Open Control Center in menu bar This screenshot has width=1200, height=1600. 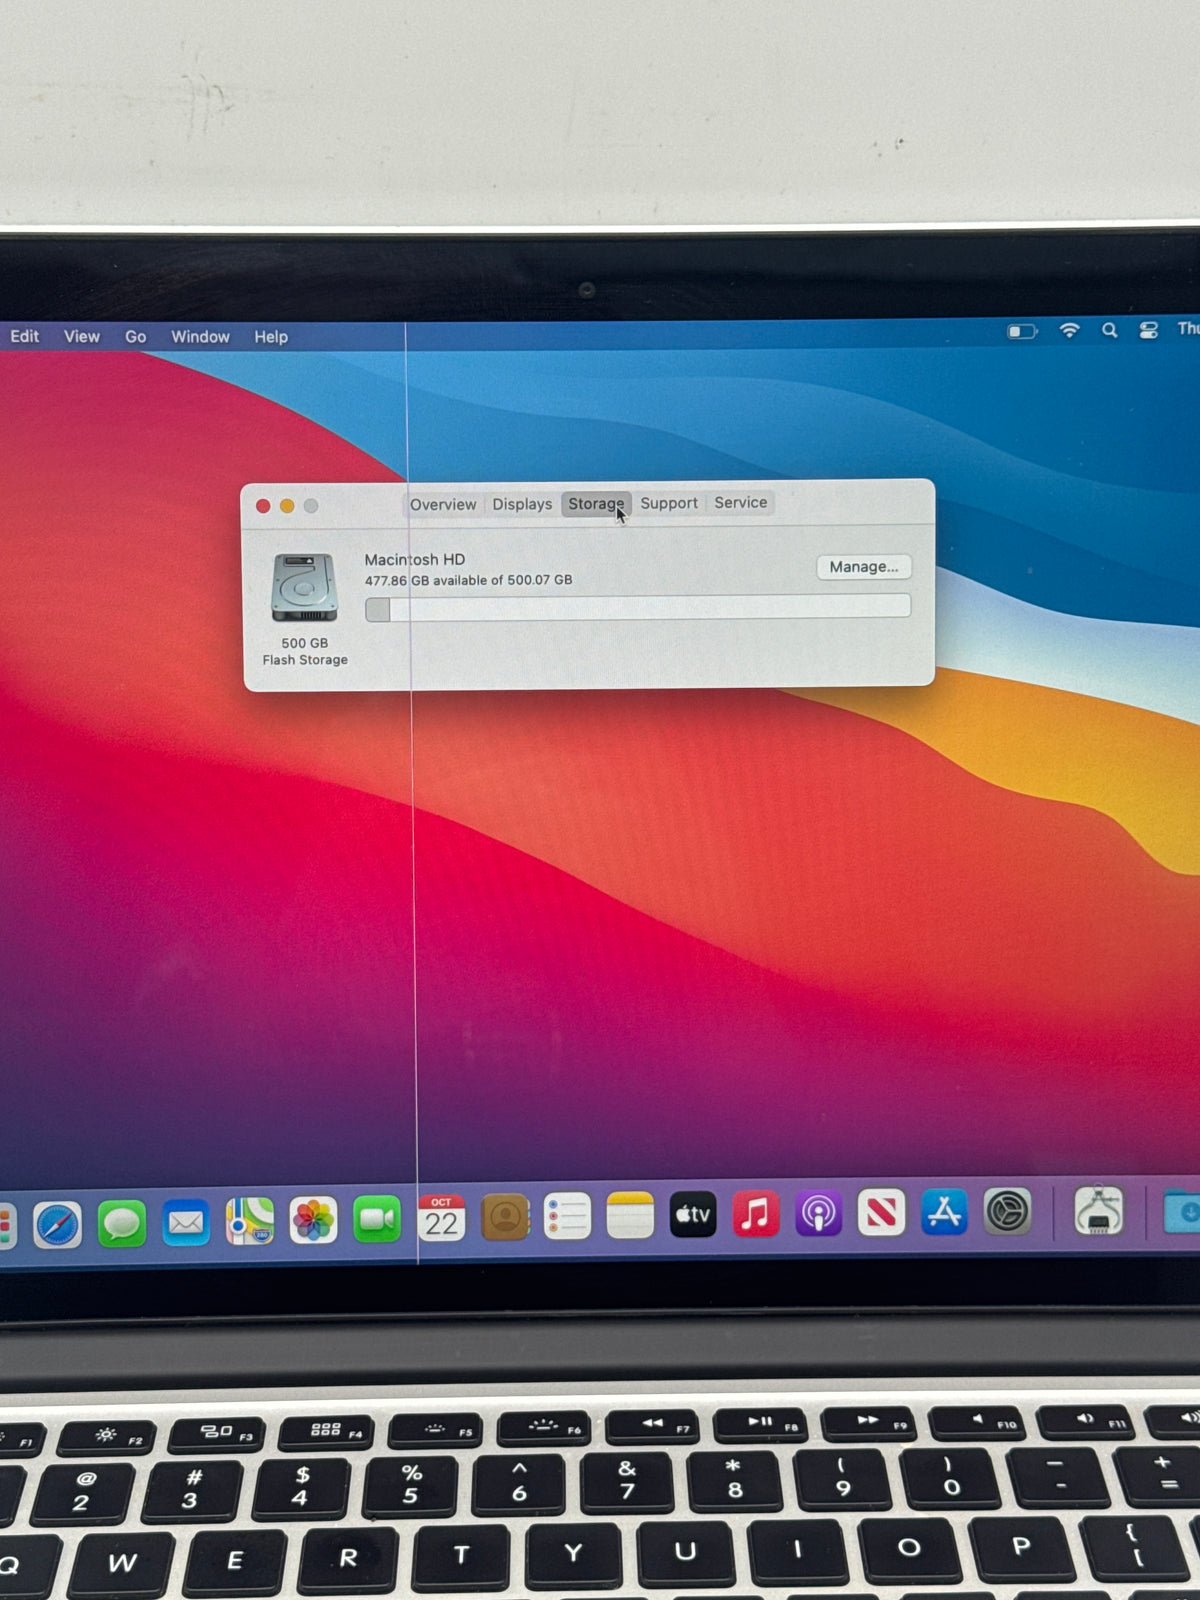coord(1148,330)
